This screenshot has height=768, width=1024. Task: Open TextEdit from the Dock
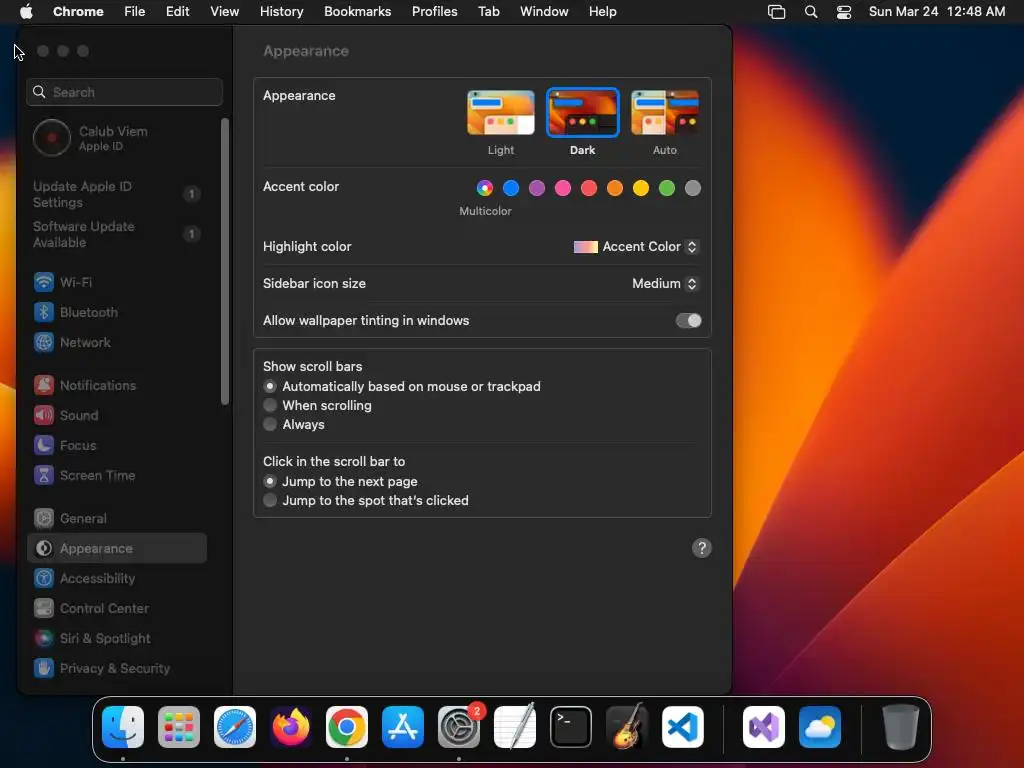[x=515, y=727]
